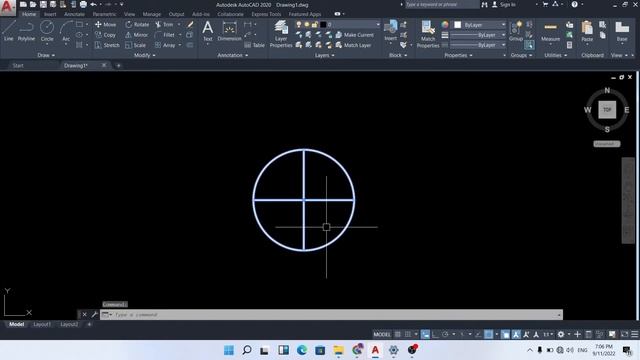640x360 pixels.
Task: Click the command line input field
Action: click(331, 315)
